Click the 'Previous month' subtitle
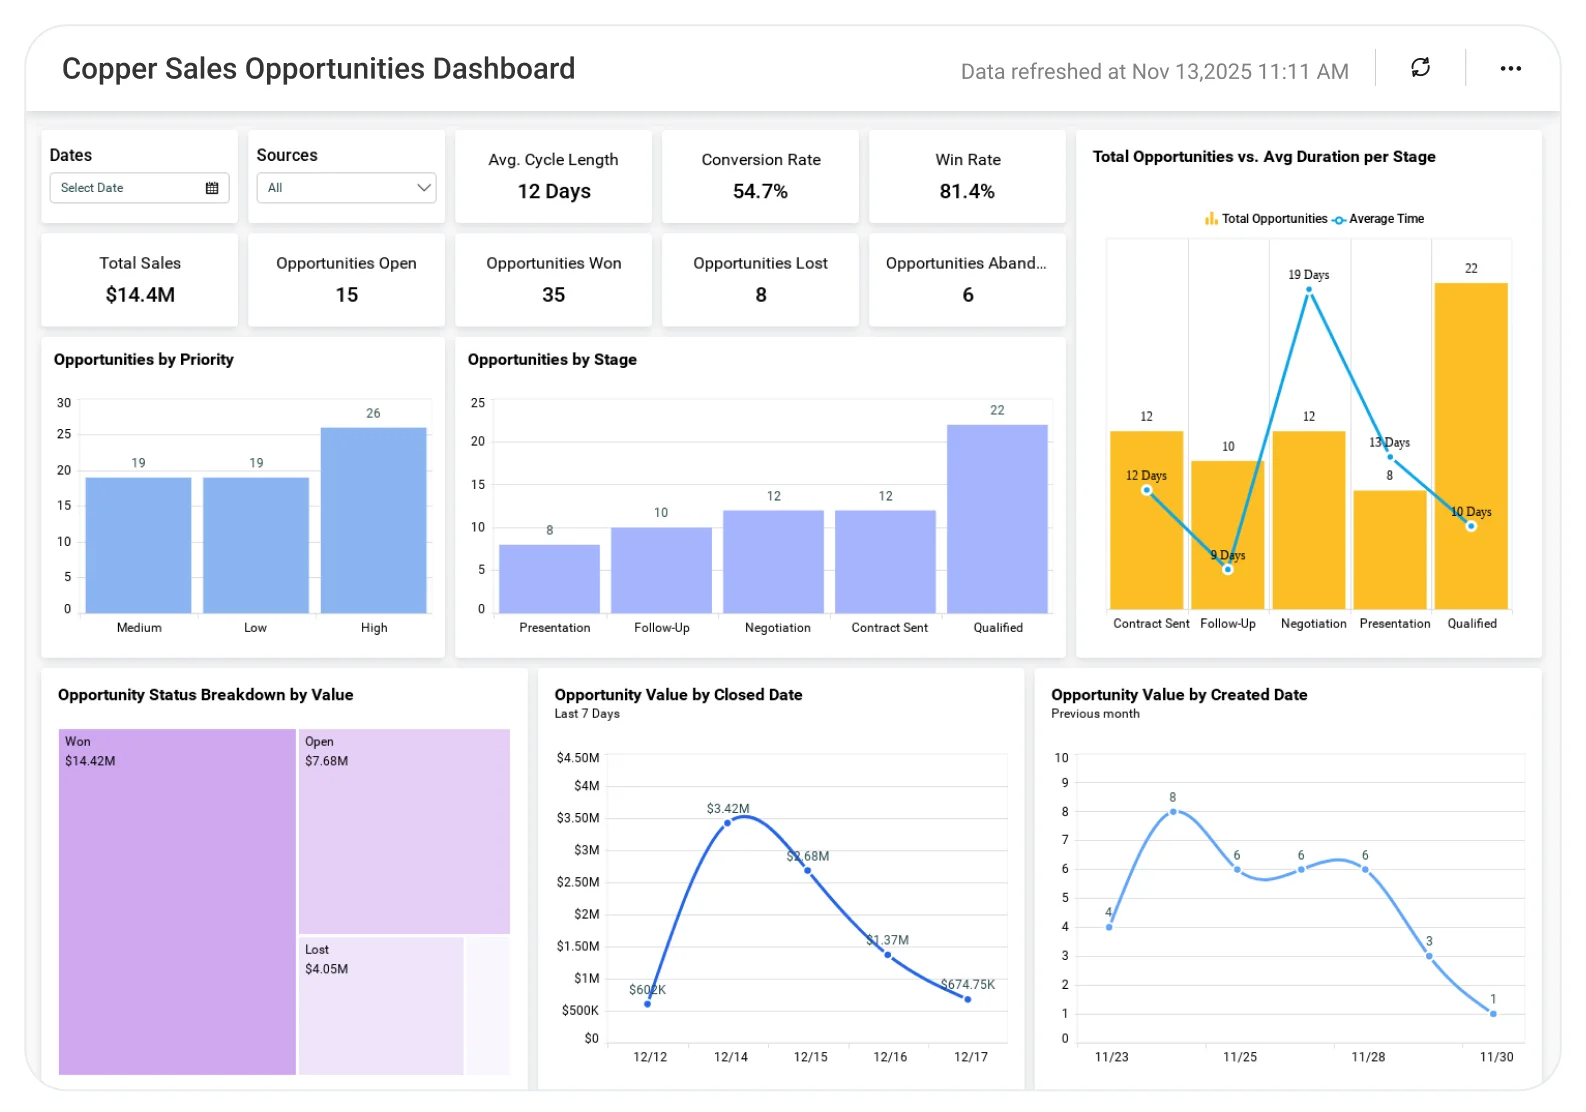Screen dimensions: 1586x1112 [x=1095, y=714]
